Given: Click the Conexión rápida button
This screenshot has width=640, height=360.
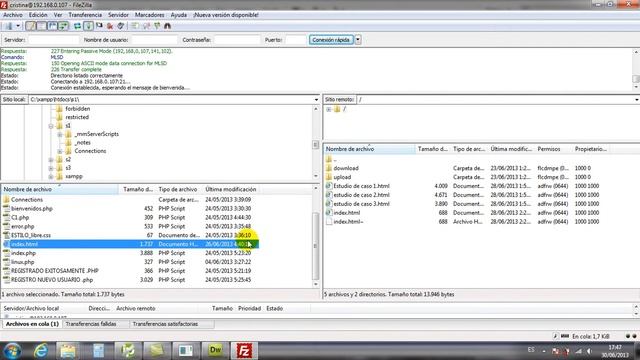Looking at the screenshot, I should pyautogui.click(x=331, y=40).
